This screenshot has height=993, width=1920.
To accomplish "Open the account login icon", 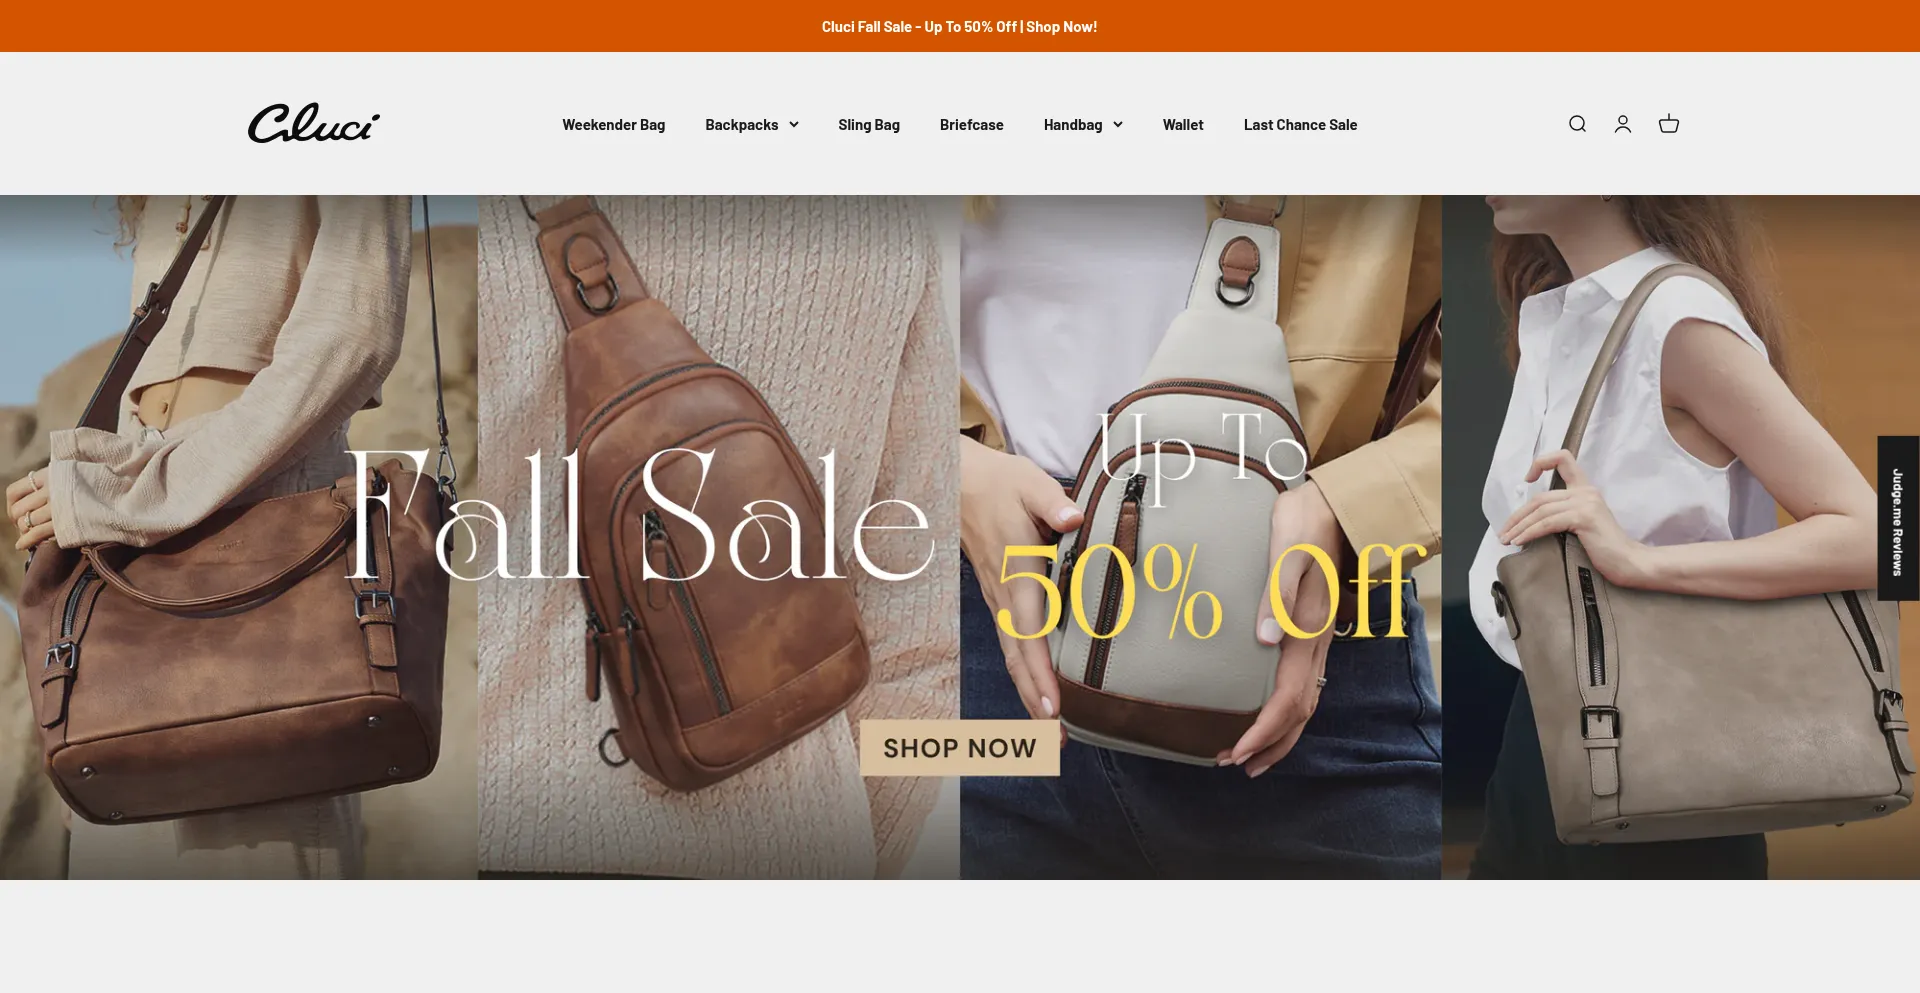I will coord(1623,124).
